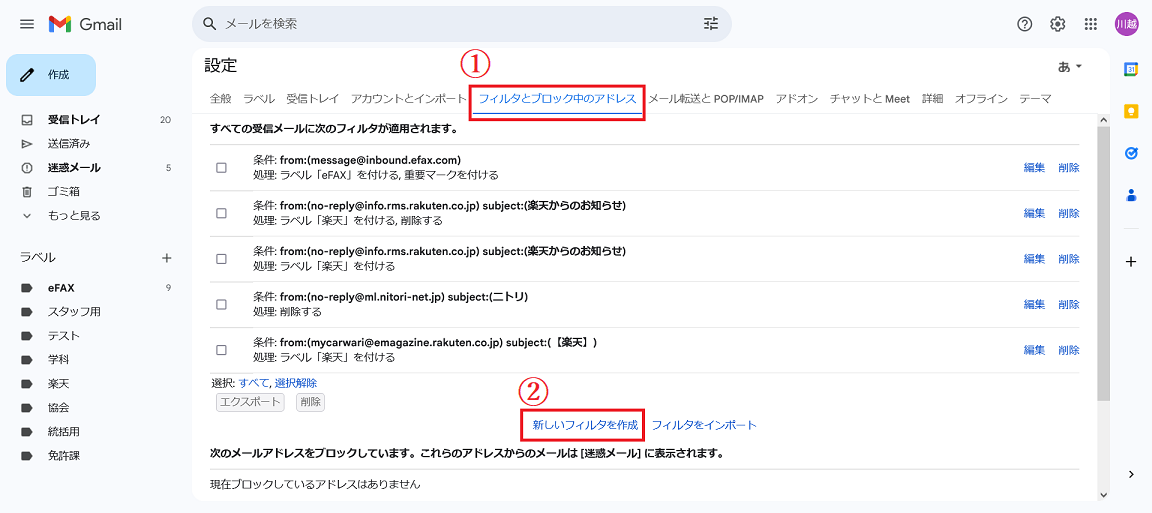The width and height of the screenshot is (1152, 513).
Task: Open Google Calendar in side panel
Action: click(1131, 69)
